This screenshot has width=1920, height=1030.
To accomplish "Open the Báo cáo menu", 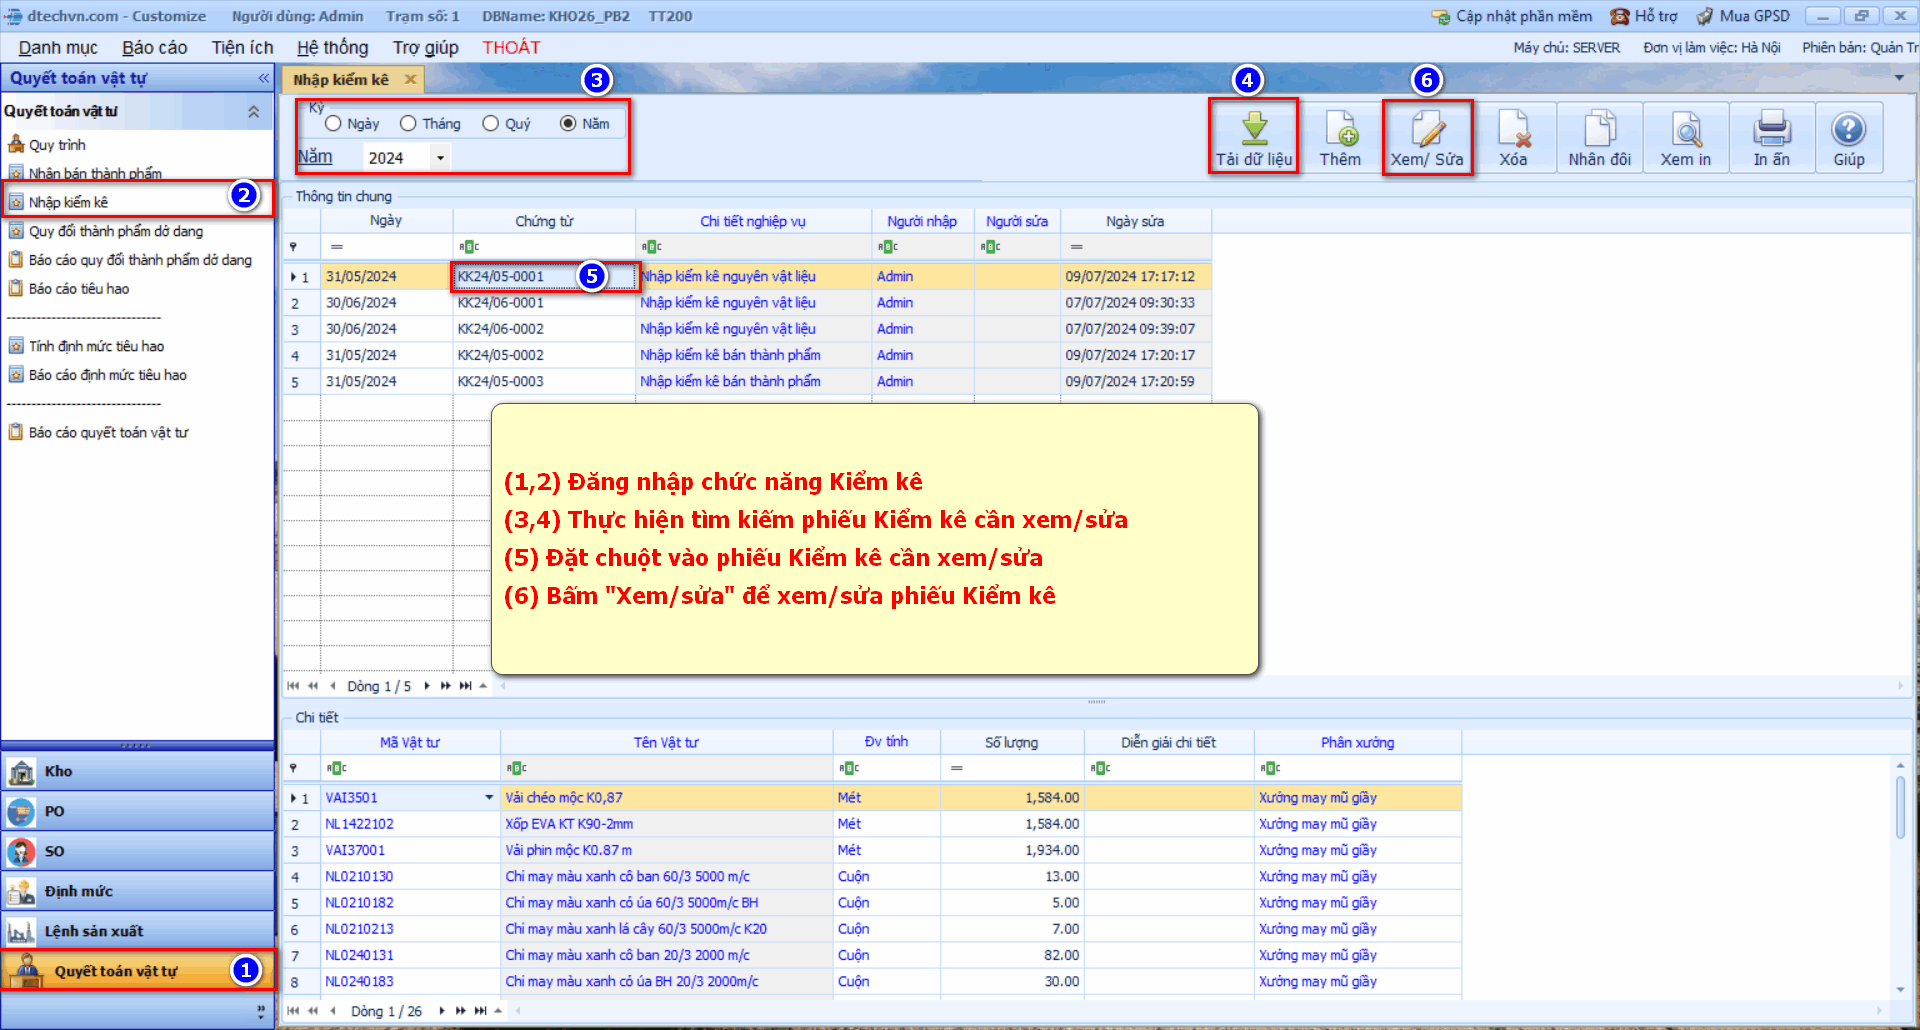I will [154, 48].
